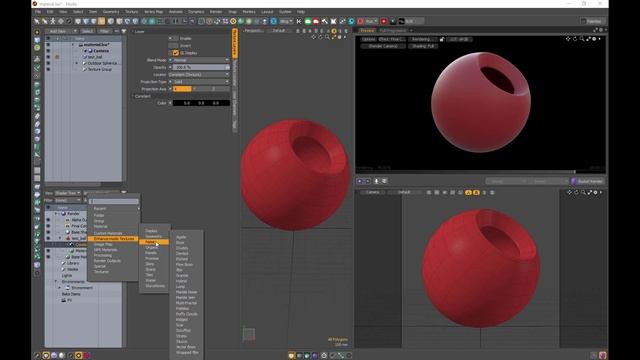Open the Locator dropdown
Viewport: 640px width, 360px height.
(200, 75)
